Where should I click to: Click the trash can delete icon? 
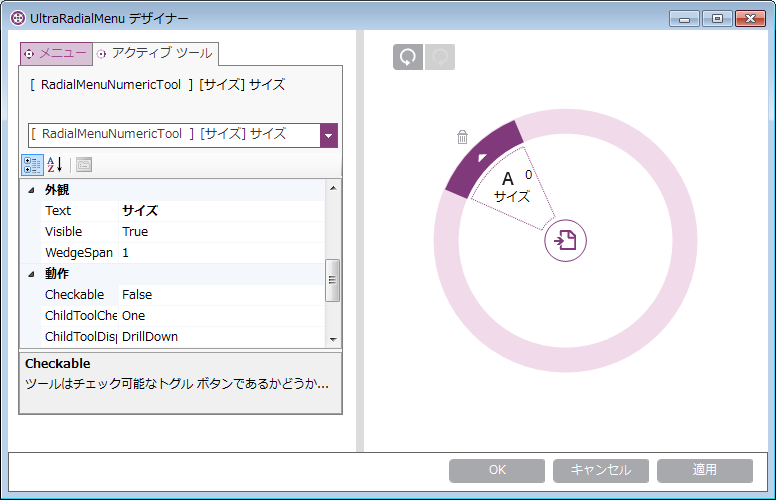coord(462,137)
